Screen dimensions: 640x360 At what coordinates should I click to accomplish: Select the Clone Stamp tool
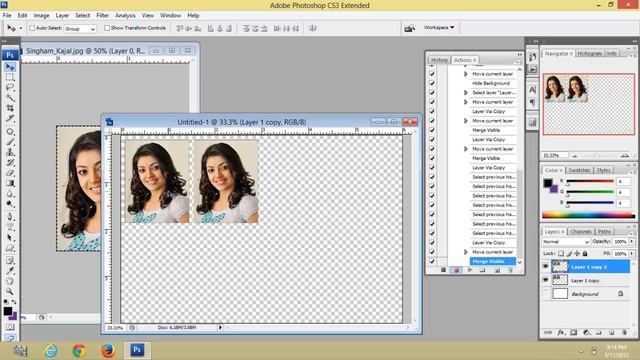pos(10,152)
